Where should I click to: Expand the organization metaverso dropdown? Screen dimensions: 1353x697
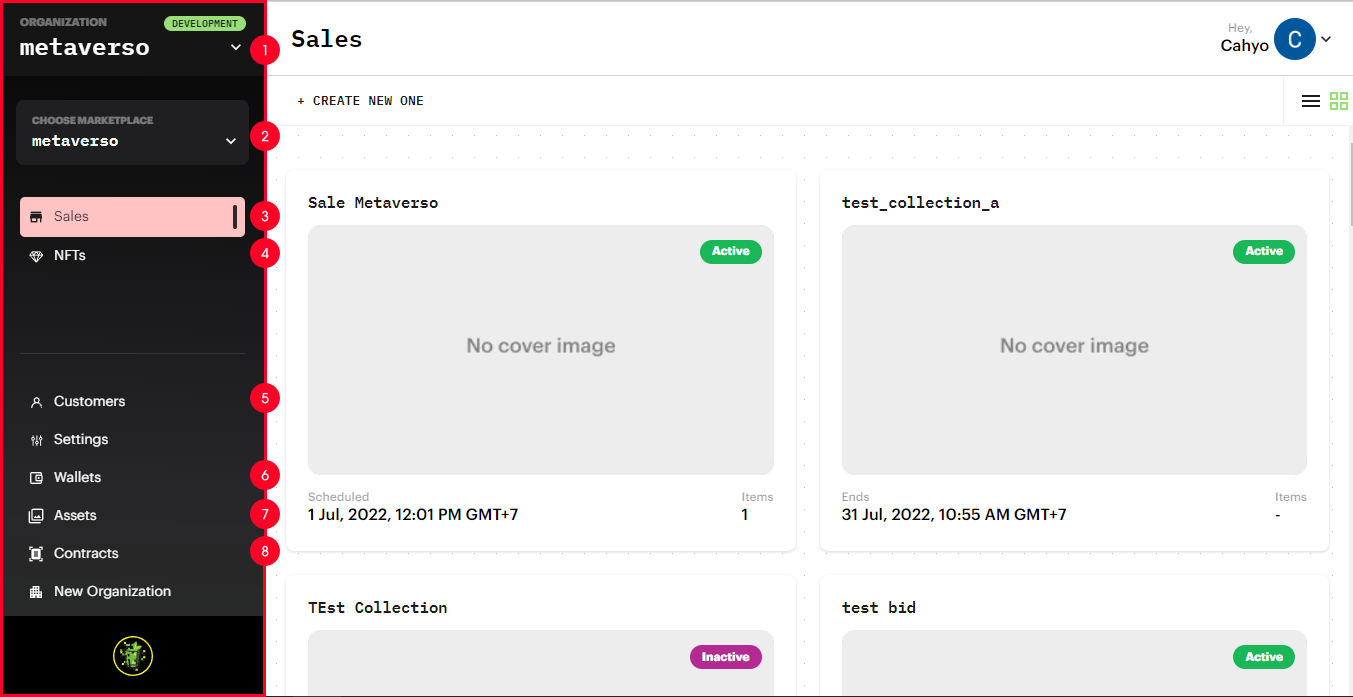(236, 47)
